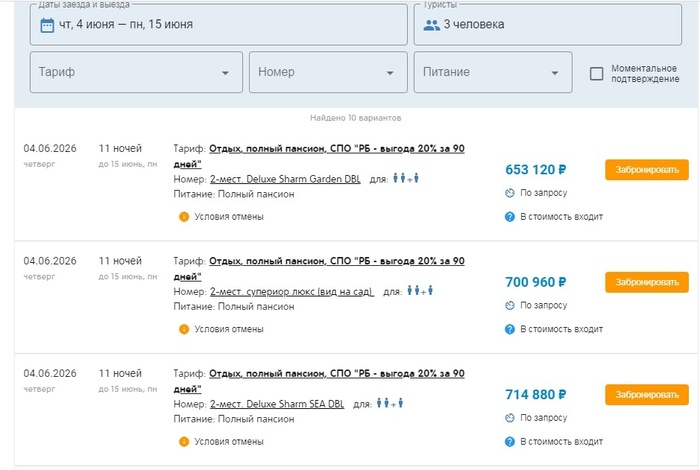
Task: Open the first offer's tariff link
Action: click(x=340, y=149)
